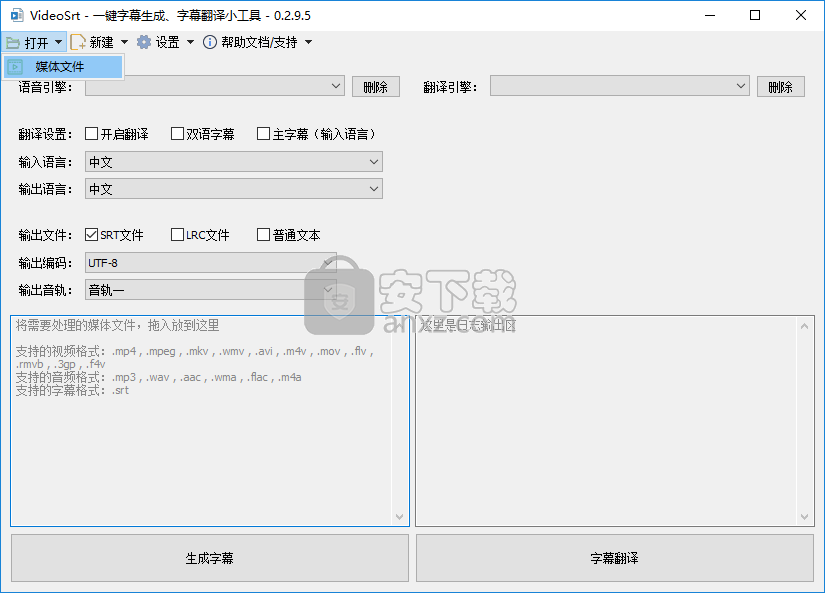The width and height of the screenshot is (825, 593).
Task: Click the new-file icon beside 新建
Action: [x=78, y=42]
